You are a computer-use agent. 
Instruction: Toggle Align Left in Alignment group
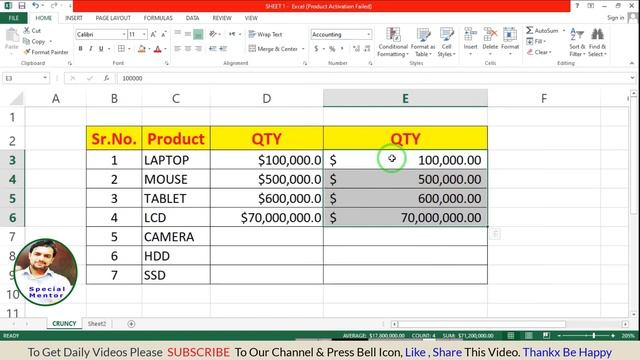(x=178, y=49)
